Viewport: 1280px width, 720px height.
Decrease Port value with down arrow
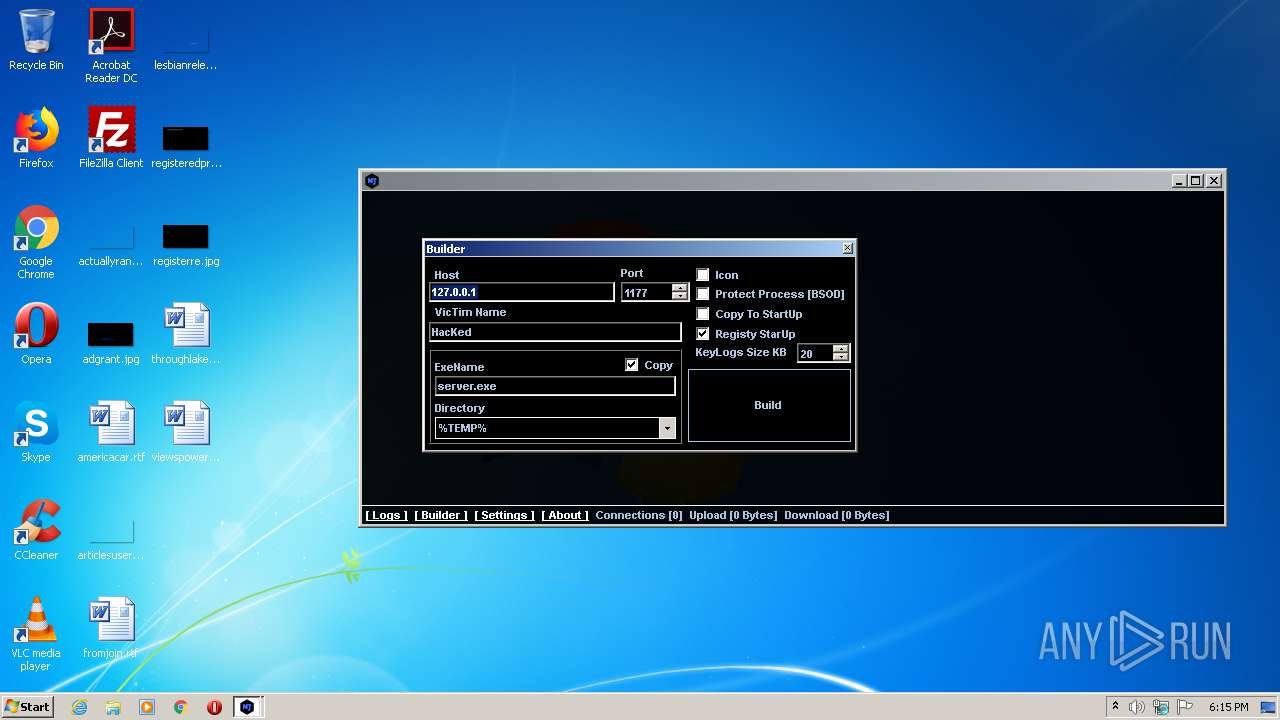pyautogui.click(x=680, y=296)
